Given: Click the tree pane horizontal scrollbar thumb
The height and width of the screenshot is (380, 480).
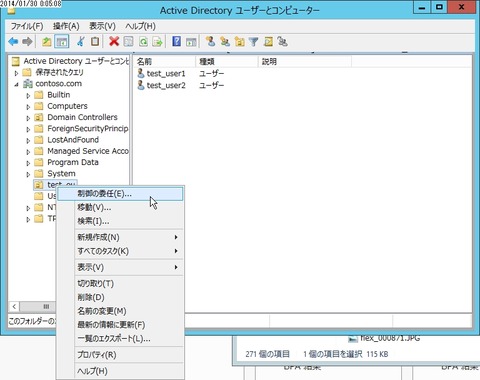Looking at the screenshot, I should 39,306.
